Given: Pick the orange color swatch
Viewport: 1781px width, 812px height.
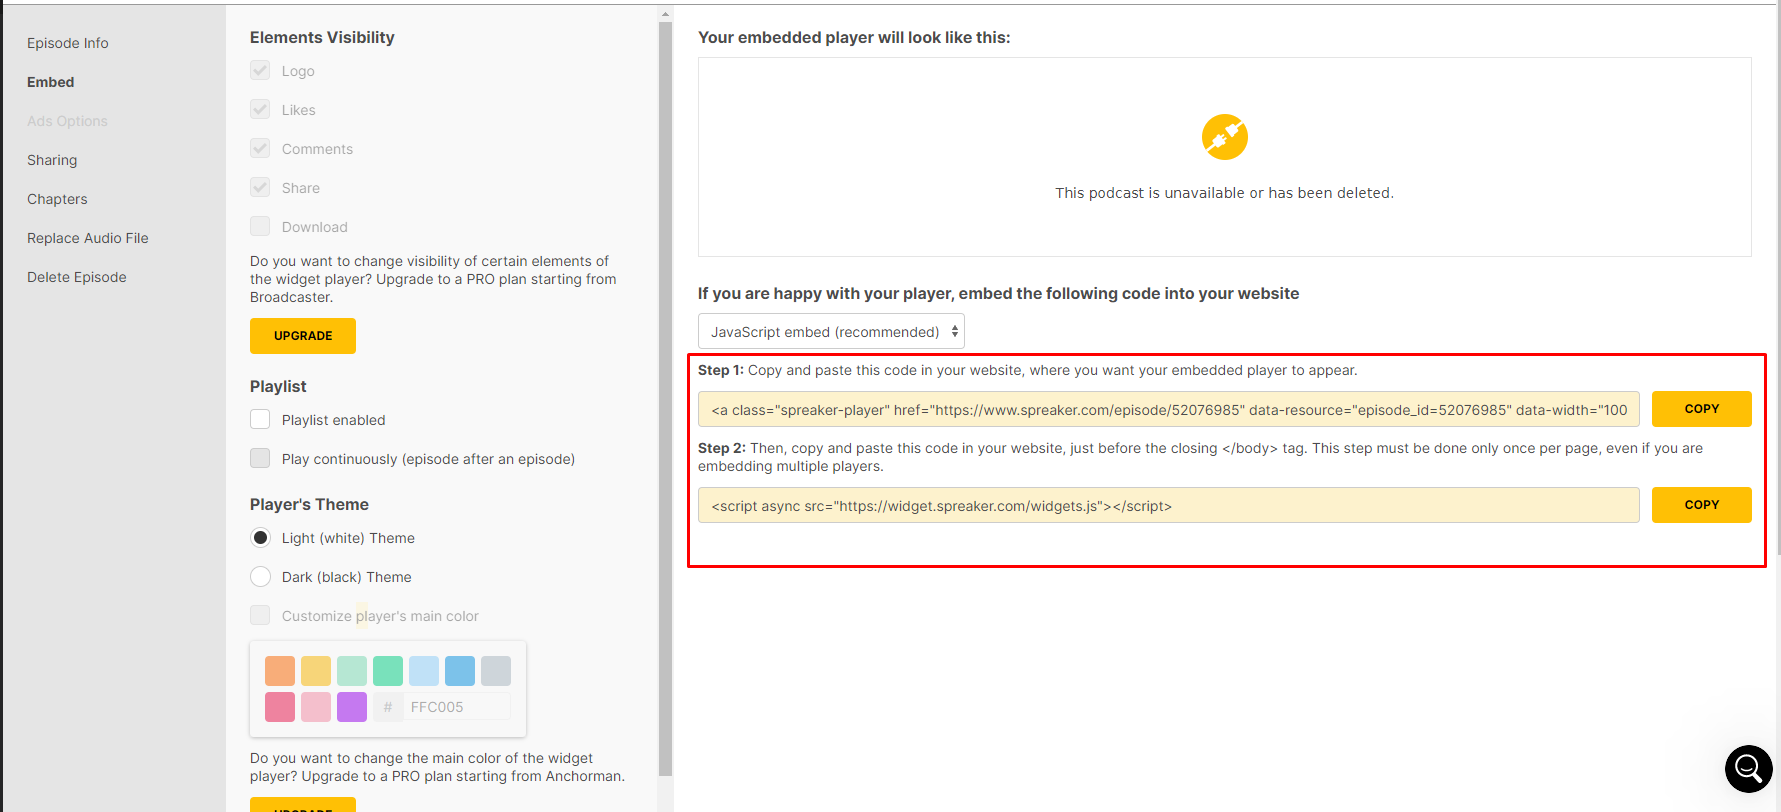Looking at the screenshot, I should 280,671.
